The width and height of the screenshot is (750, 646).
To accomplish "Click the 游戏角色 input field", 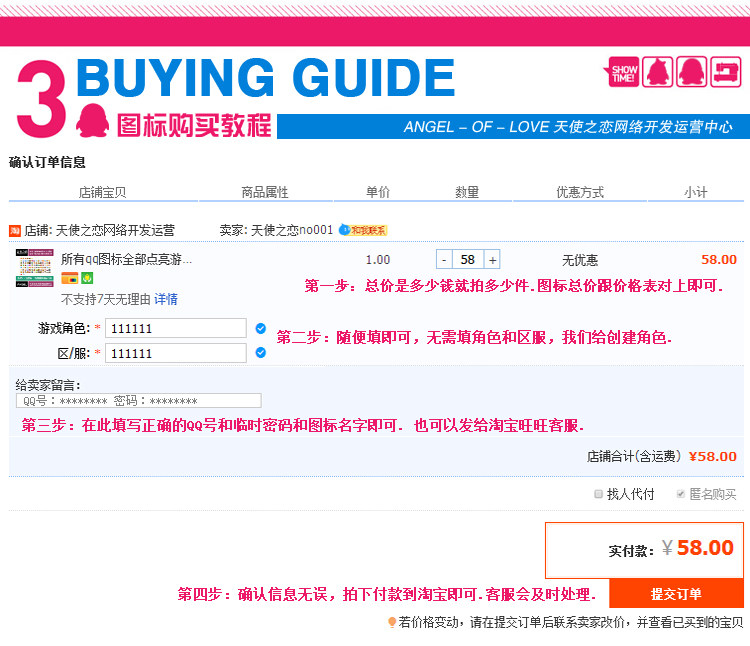I will click(175, 328).
